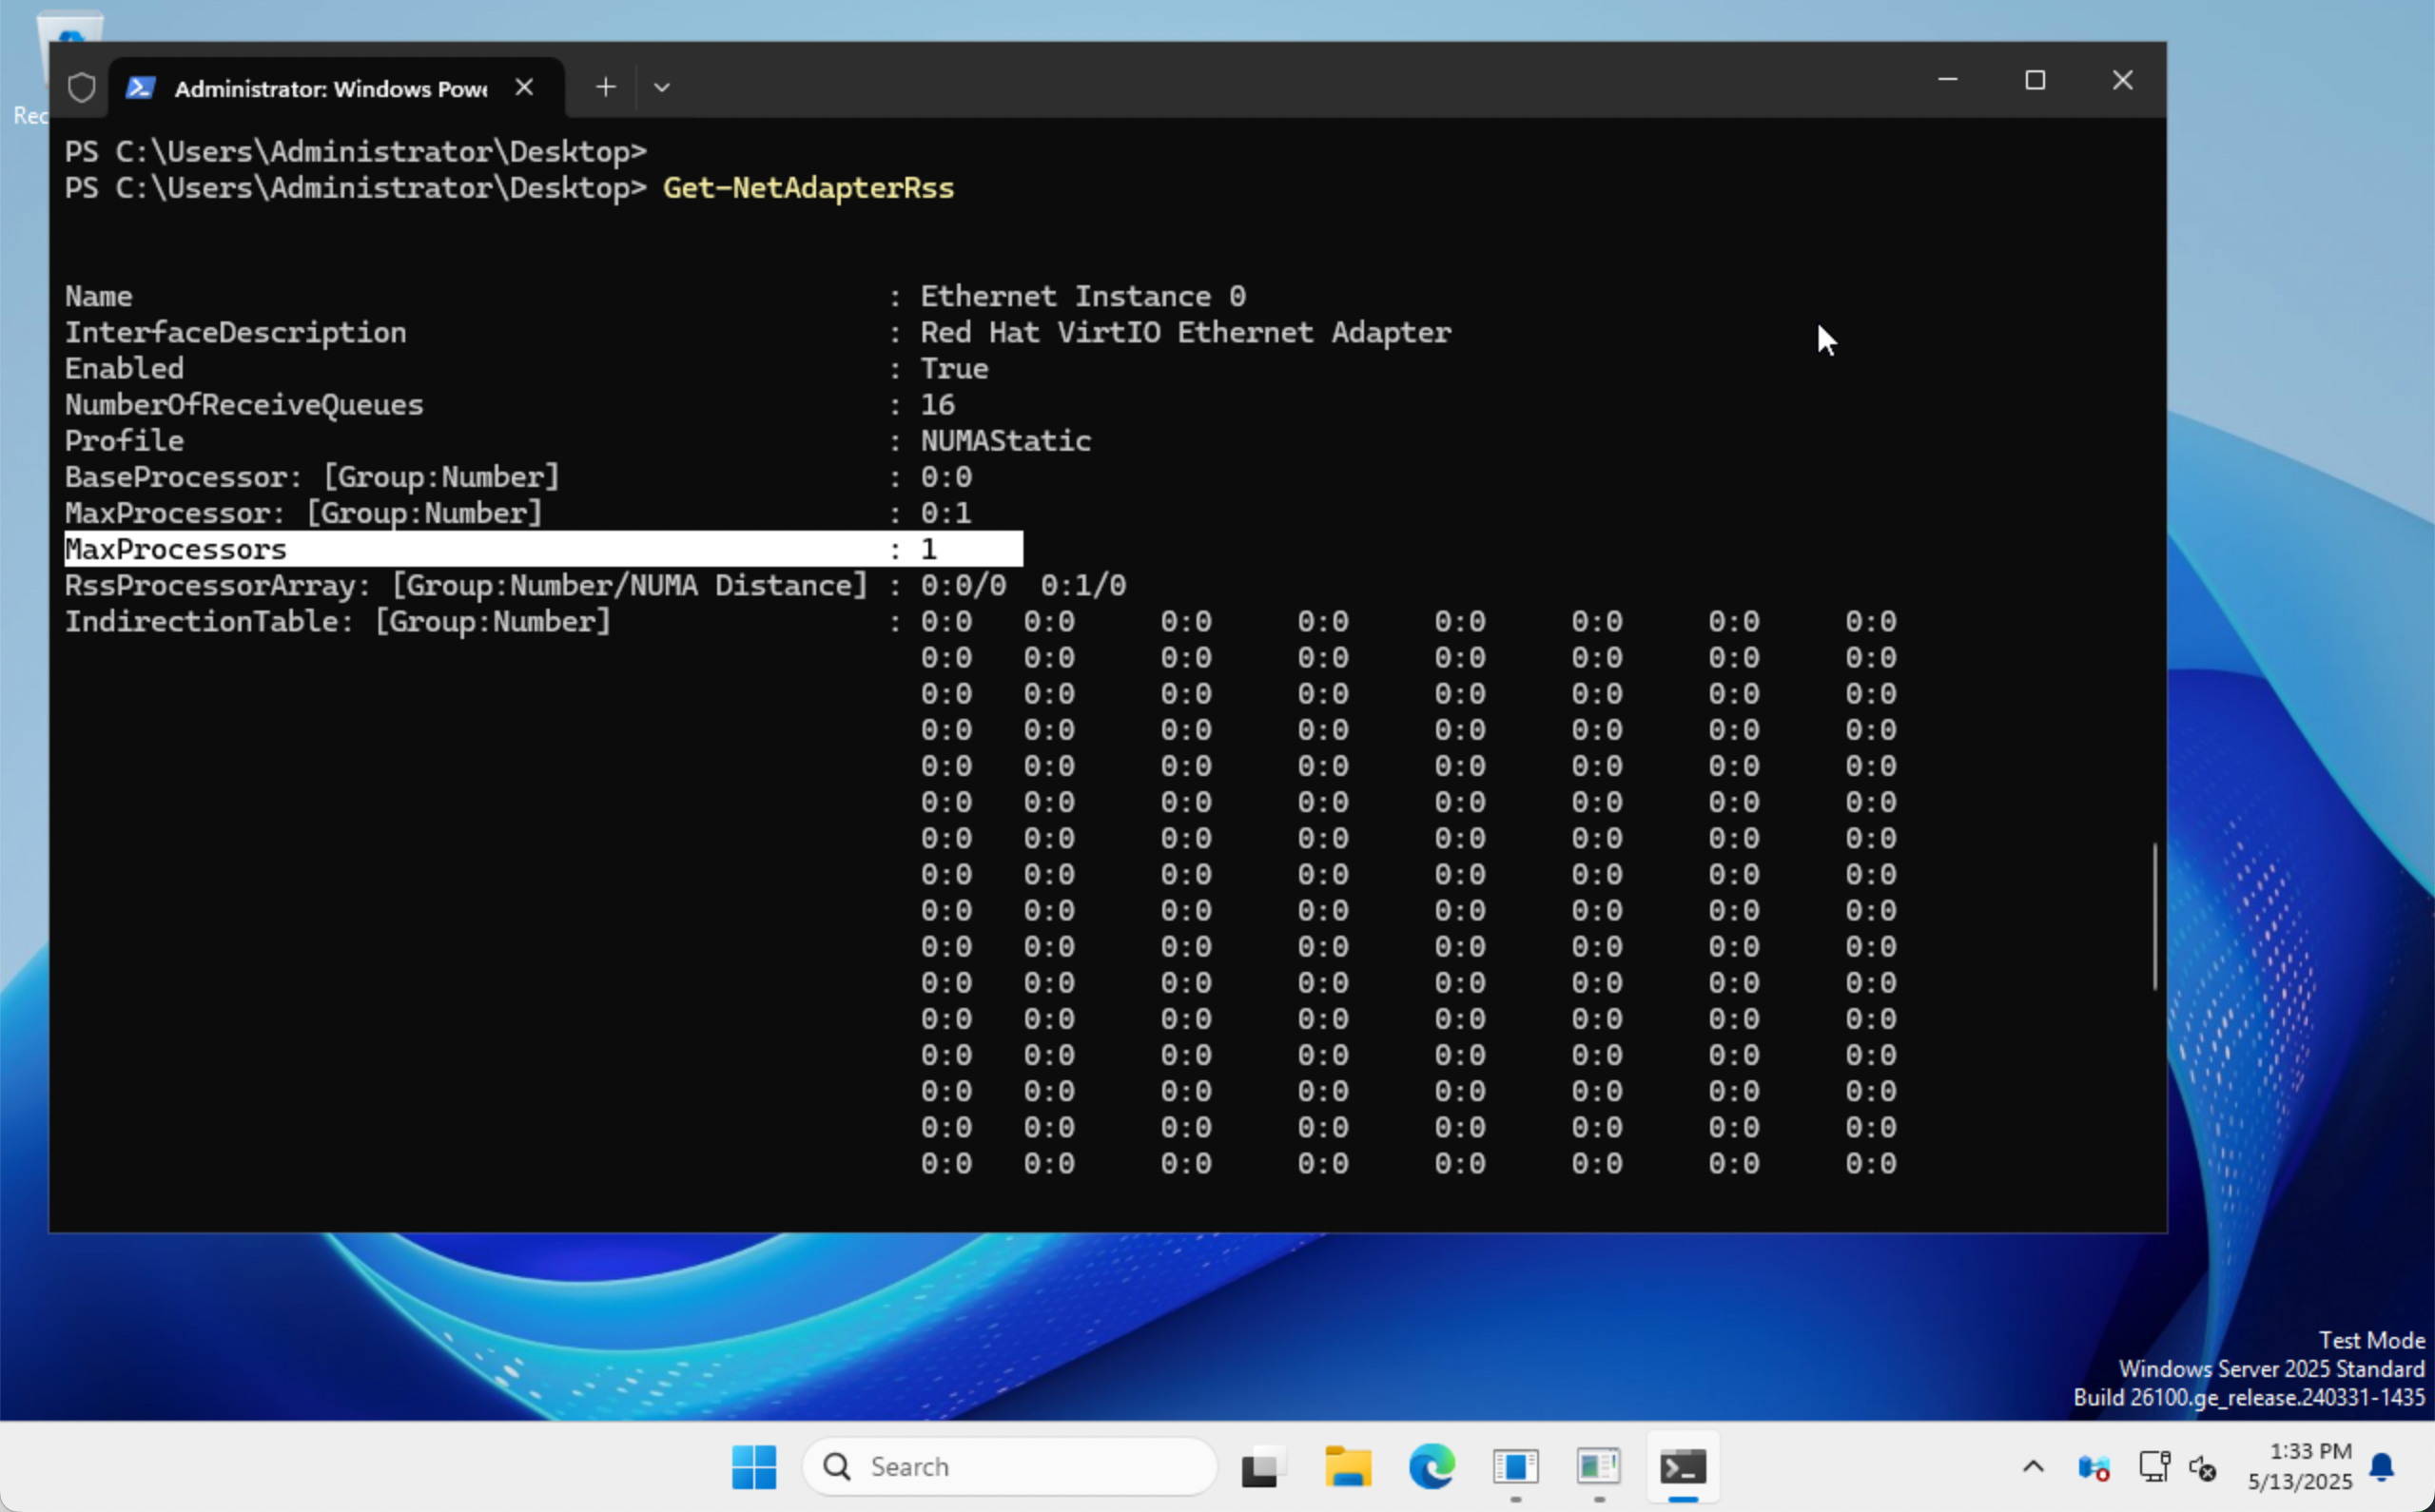Open Microsoft Edge from taskbar
The image size is (2435, 1512).
[x=1431, y=1466]
